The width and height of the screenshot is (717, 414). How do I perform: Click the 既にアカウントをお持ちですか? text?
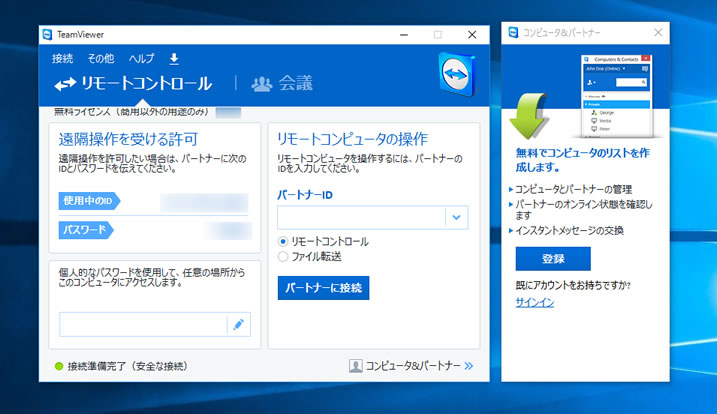coord(573,285)
